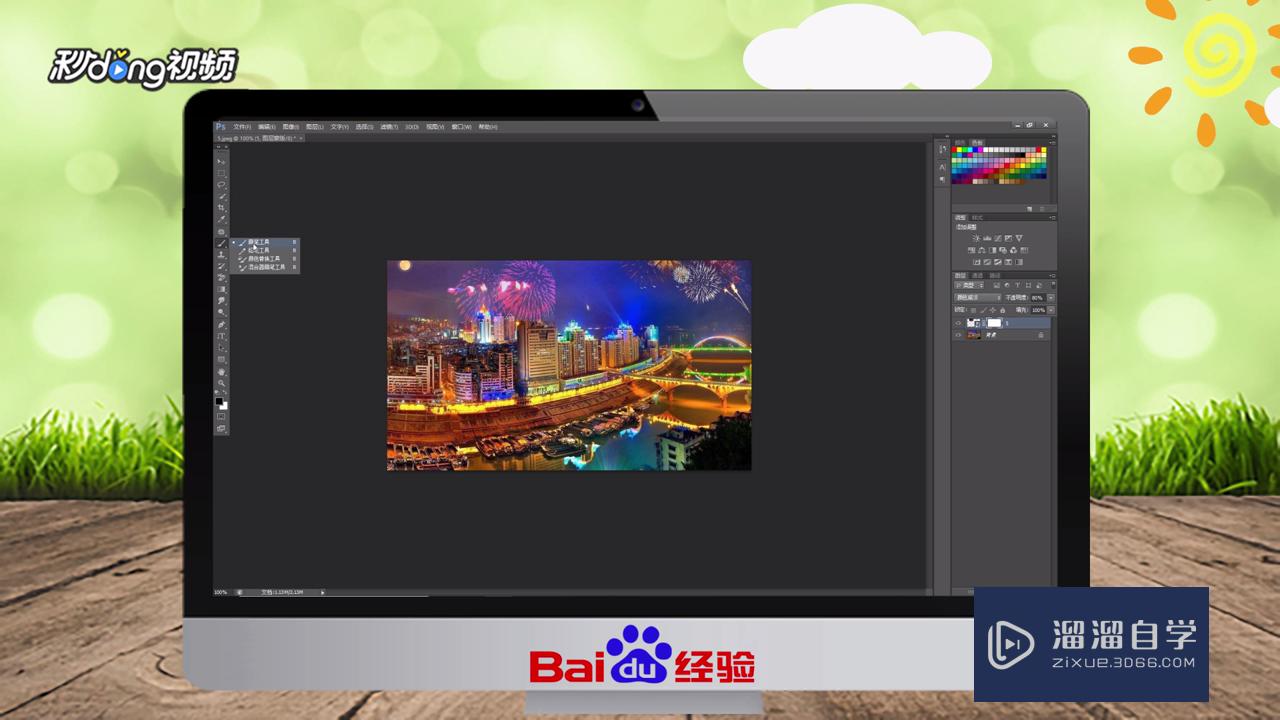Choose 铅笔工具 from brush flyout
The image size is (1280, 720).
click(266, 250)
